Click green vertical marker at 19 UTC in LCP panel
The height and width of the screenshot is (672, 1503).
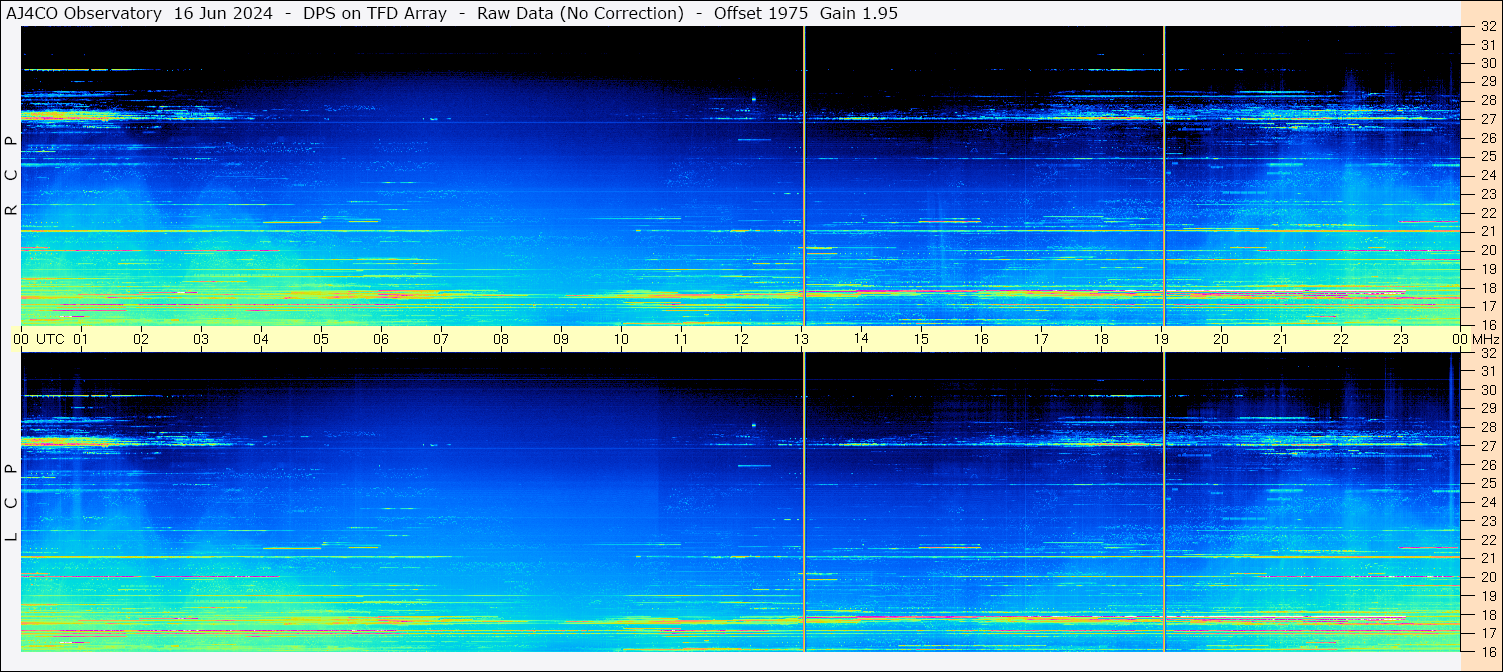[x=1164, y=502]
